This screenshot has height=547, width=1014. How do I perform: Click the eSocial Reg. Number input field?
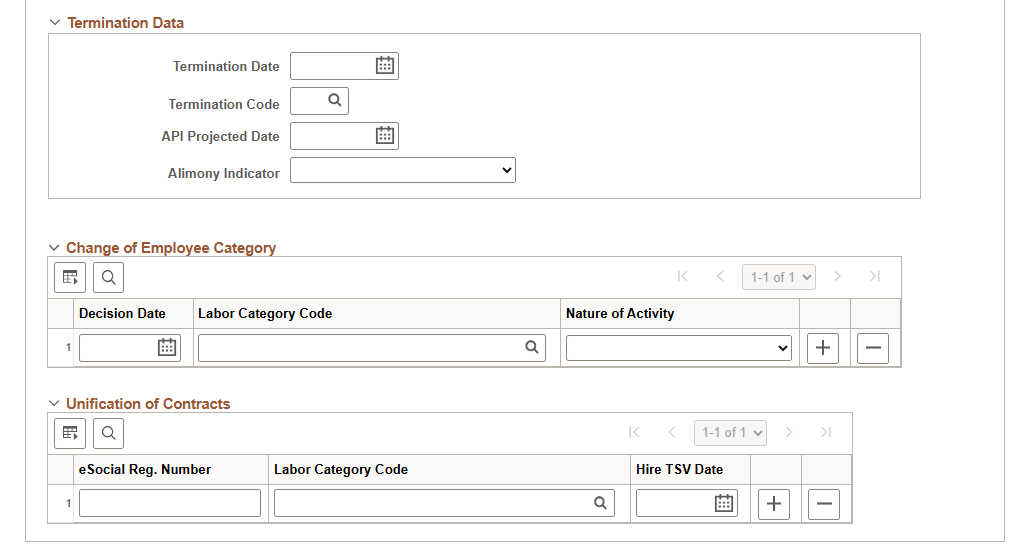pyautogui.click(x=169, y=503)
